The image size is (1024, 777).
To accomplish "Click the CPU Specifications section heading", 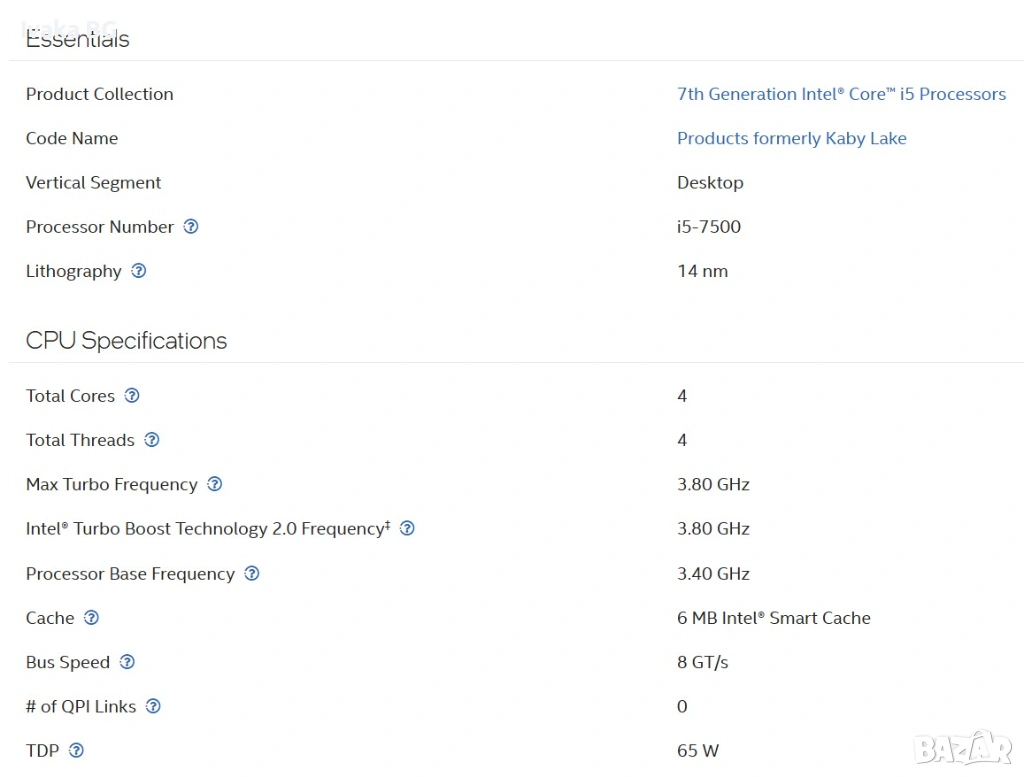I will (x=126, y=341).
